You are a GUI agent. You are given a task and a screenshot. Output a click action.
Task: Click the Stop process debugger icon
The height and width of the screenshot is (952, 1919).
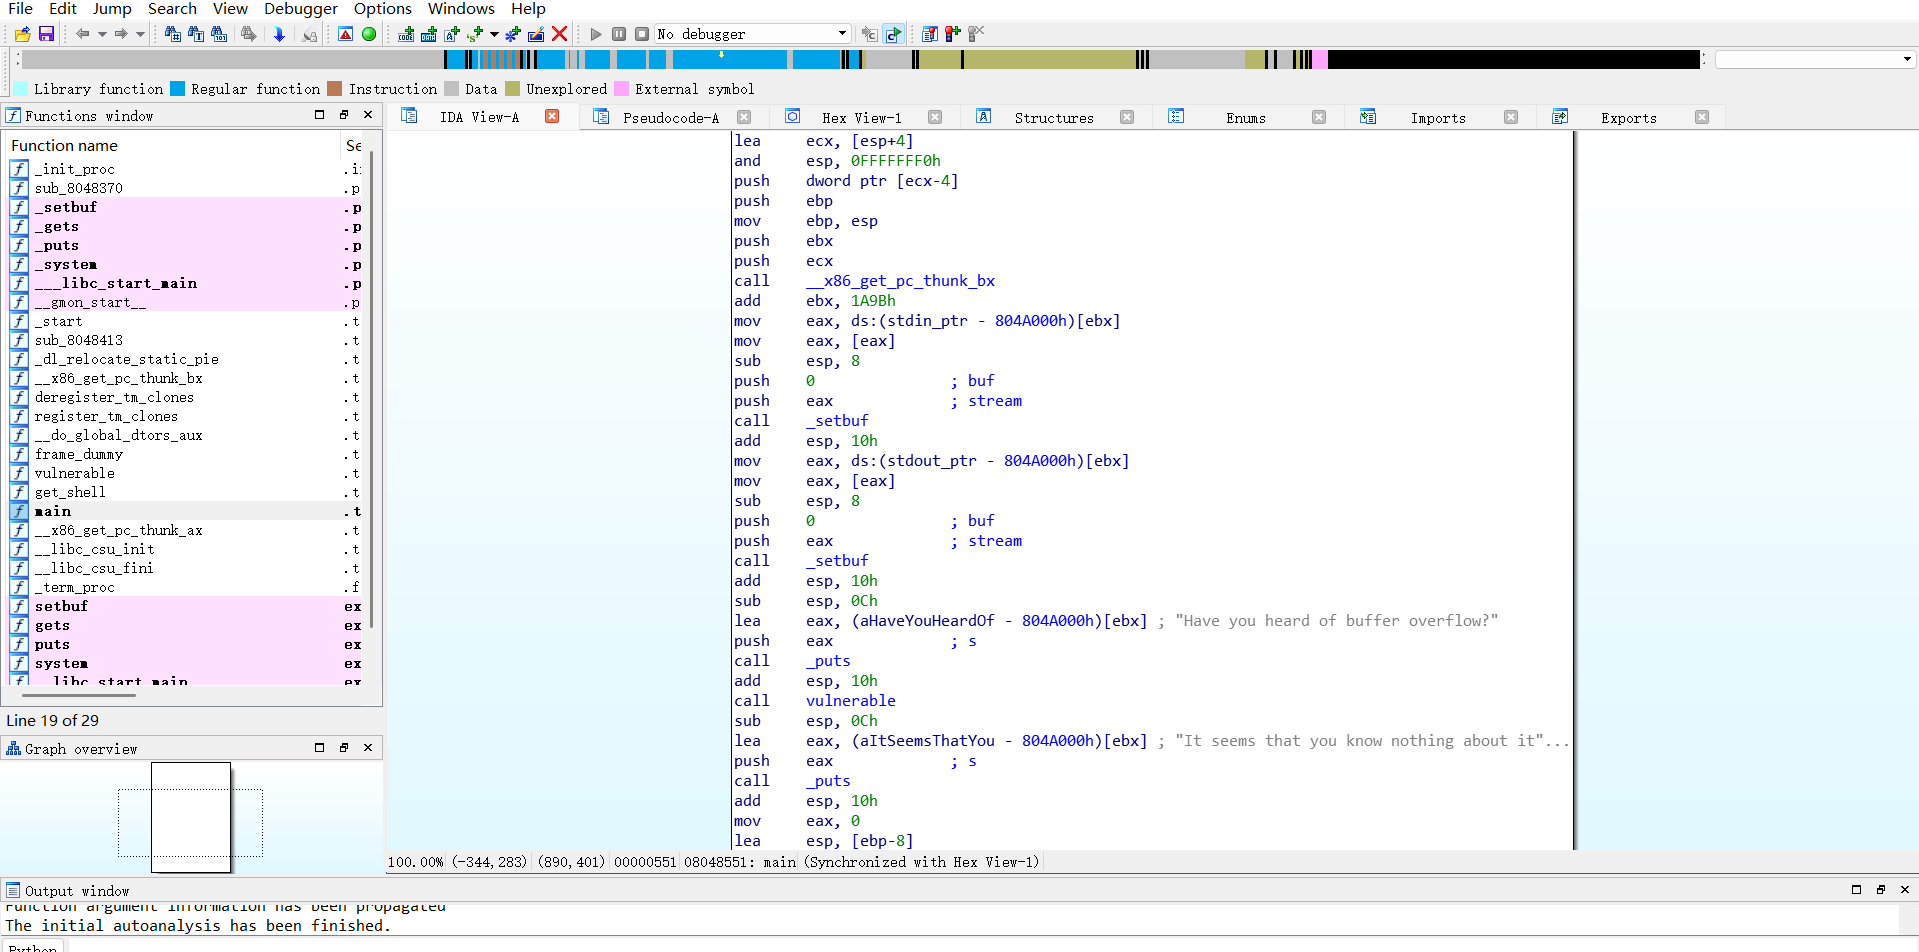642,33
